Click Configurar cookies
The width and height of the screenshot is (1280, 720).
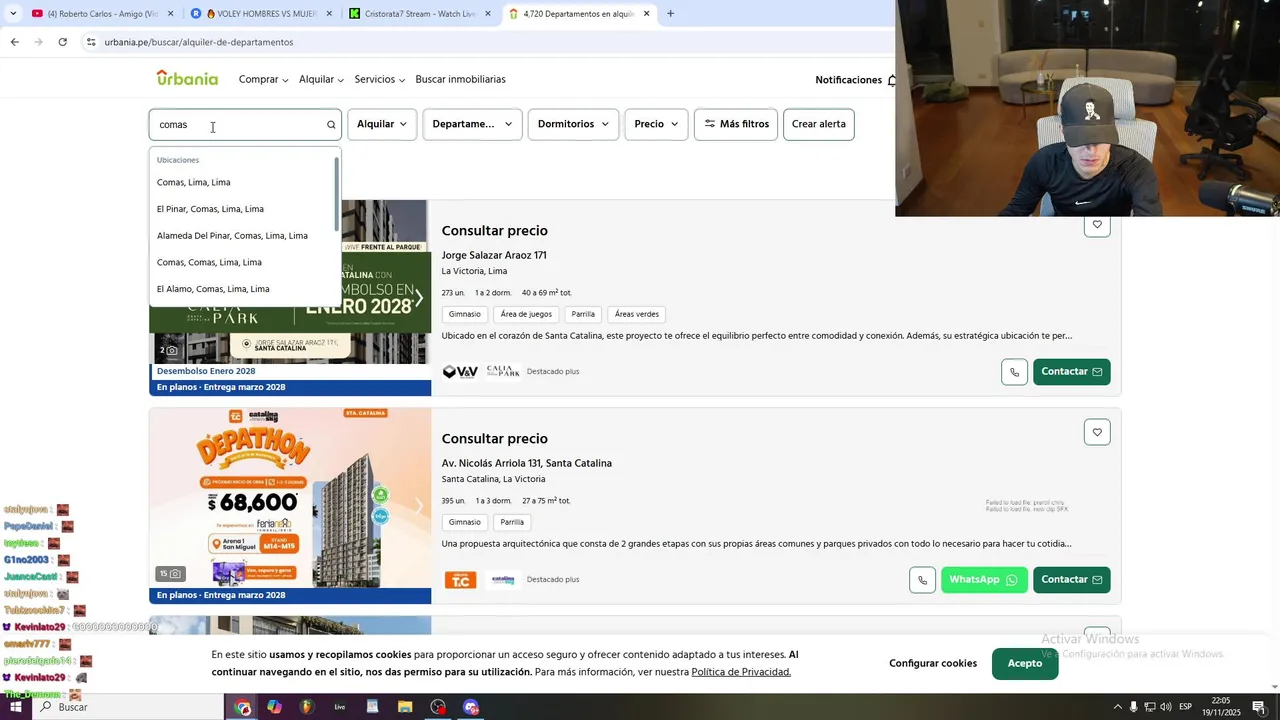[933, 664]
